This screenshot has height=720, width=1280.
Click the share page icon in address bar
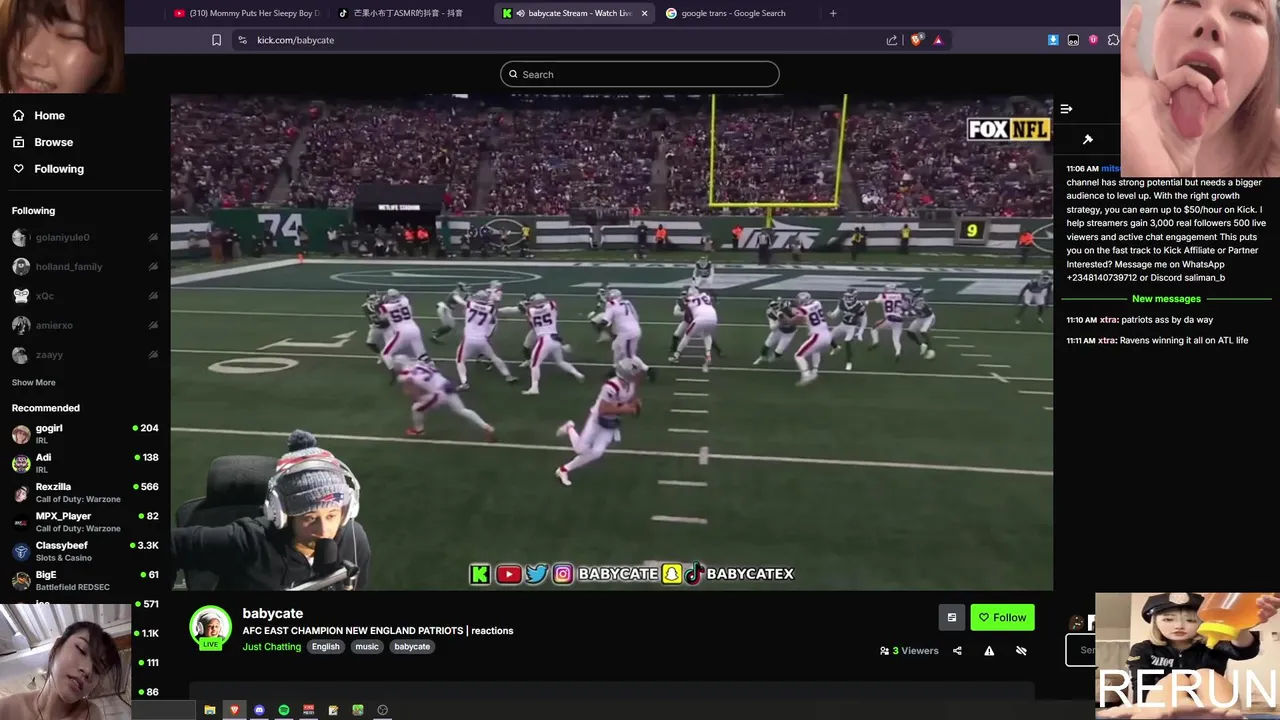pos(891,40)
